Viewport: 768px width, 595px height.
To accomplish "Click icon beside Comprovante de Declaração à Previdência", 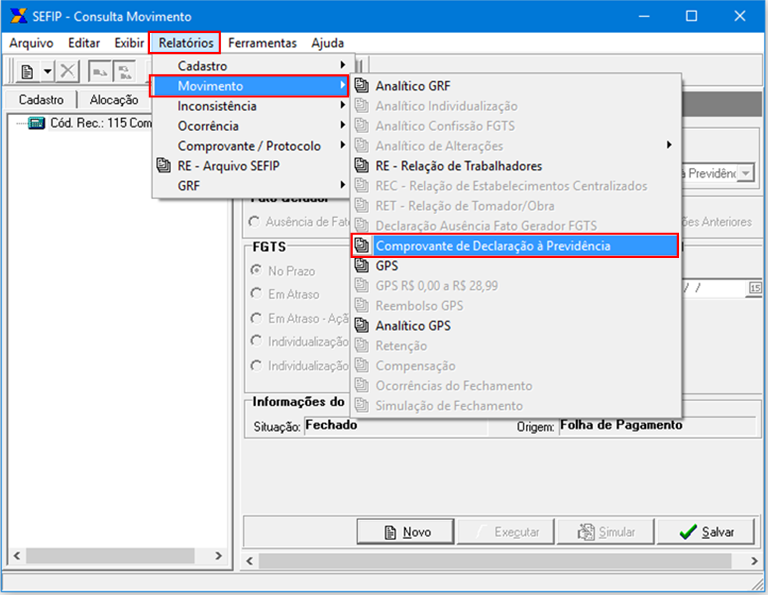I will [361, 245].
